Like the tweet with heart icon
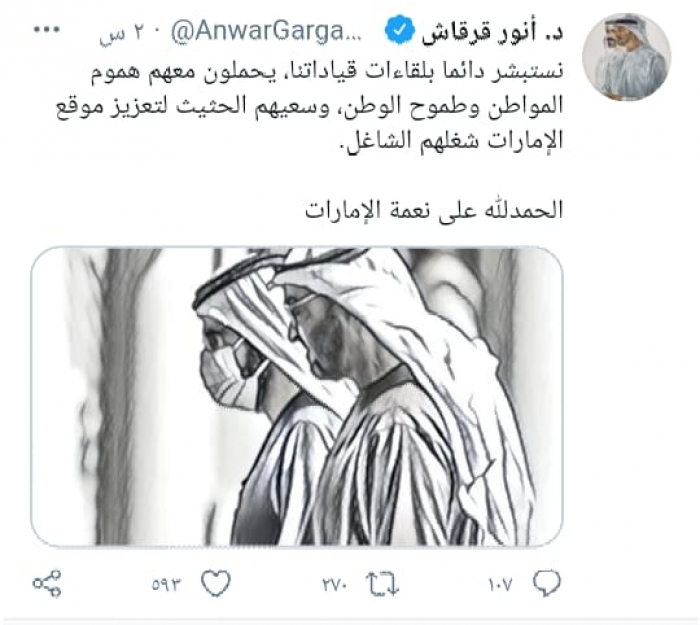This screenshot has width=700, height=625. click(x=216, y=583)
